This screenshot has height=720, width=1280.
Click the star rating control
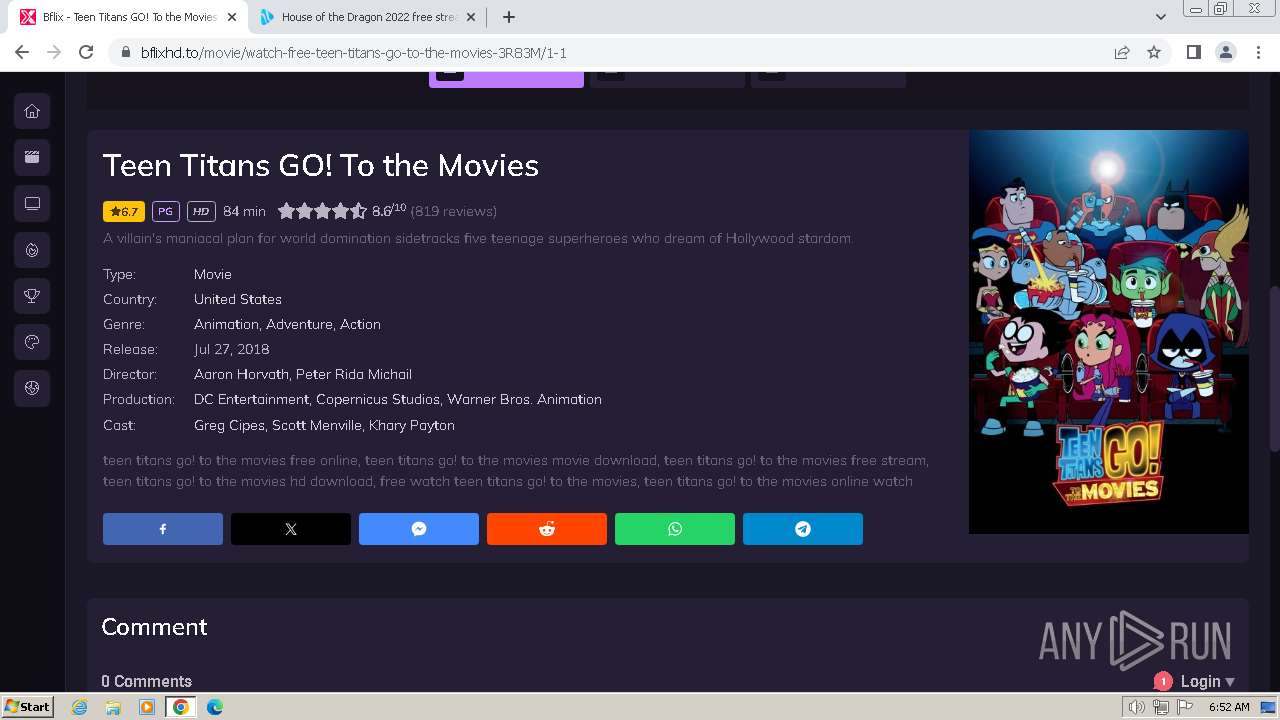[322, 211]
